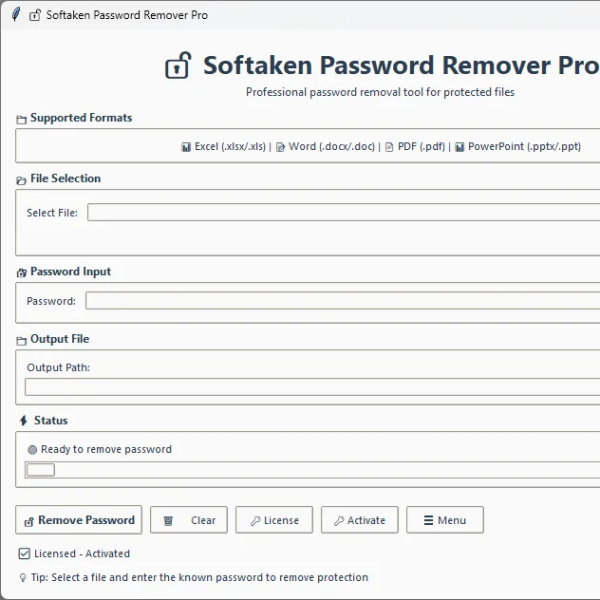The width and height of the screenshot is (600, 600).
Task: Click the 'Excel (.xlsx/.xls)' format text
Action: click(x=230, y=147)
